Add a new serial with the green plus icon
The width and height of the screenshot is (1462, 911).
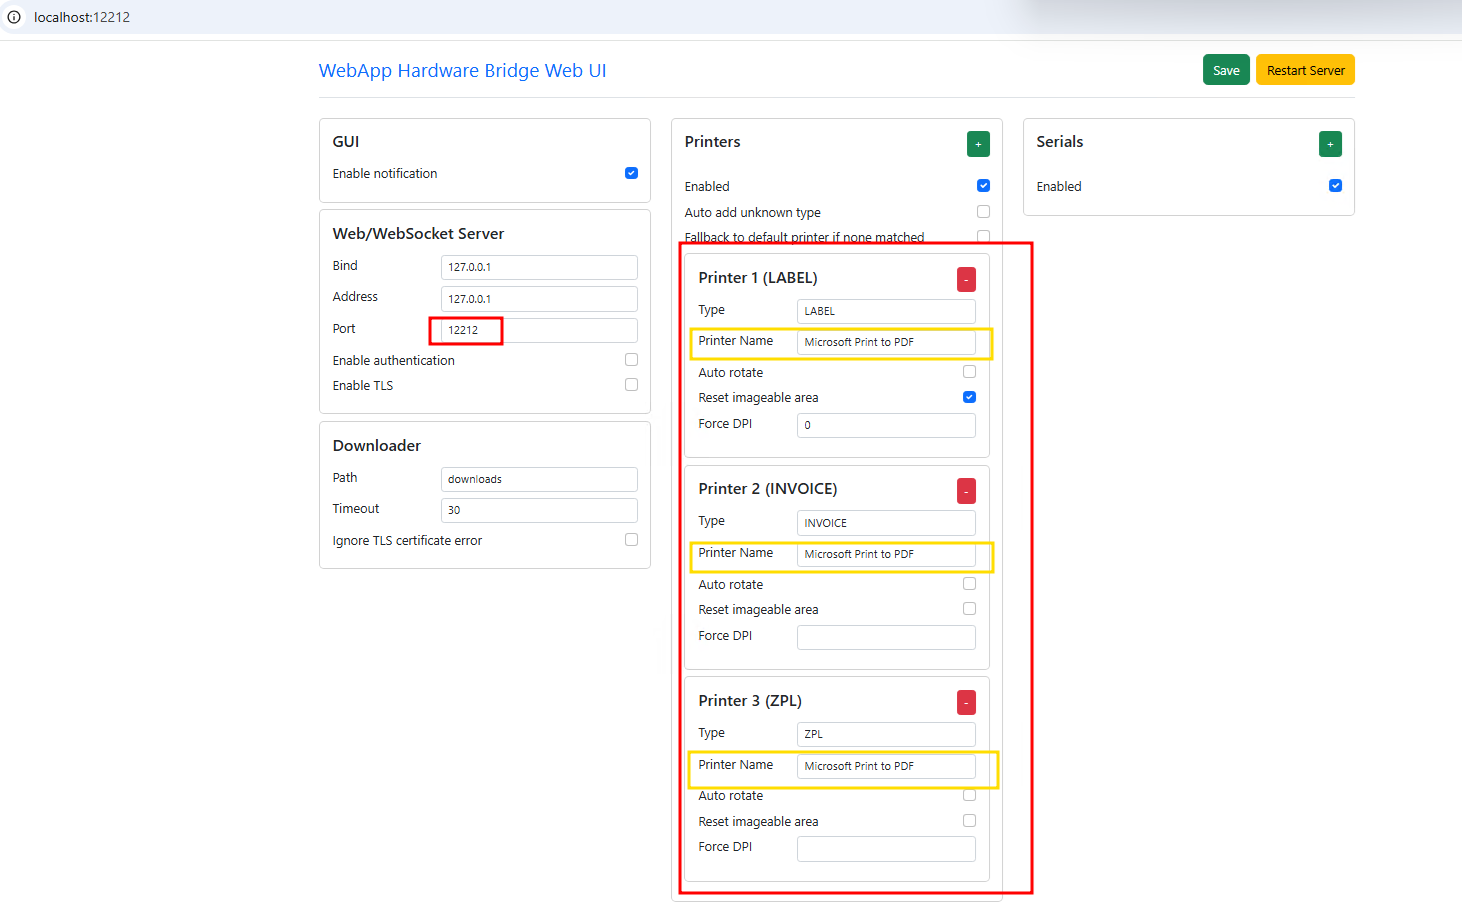[x=1330, y=143]
